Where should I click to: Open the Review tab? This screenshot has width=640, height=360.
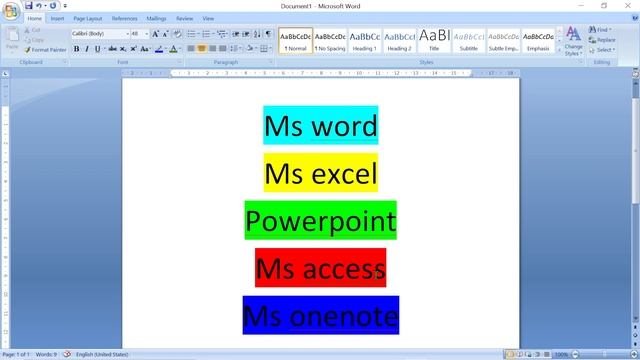click(184, 19)
